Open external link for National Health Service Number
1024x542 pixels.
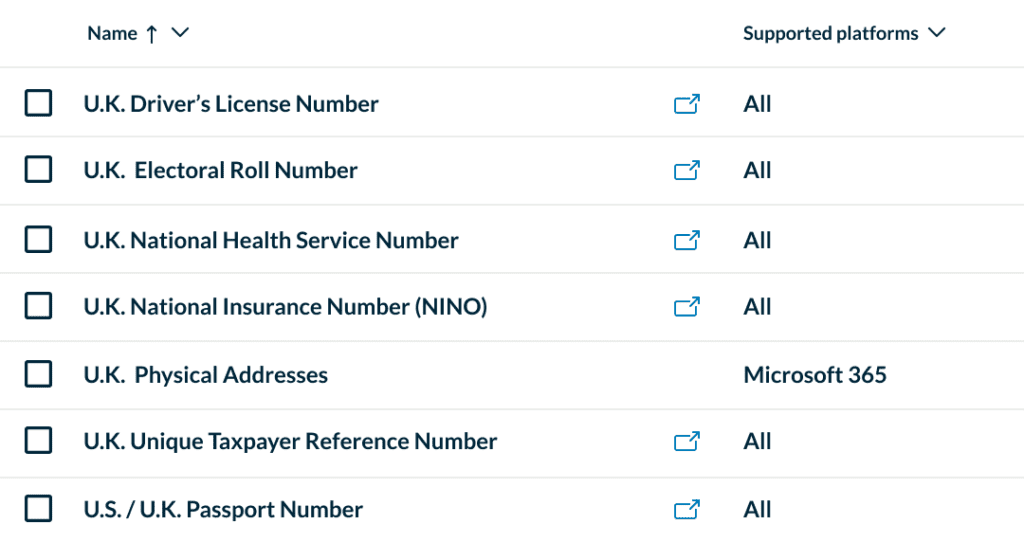[x=686, y=241]
